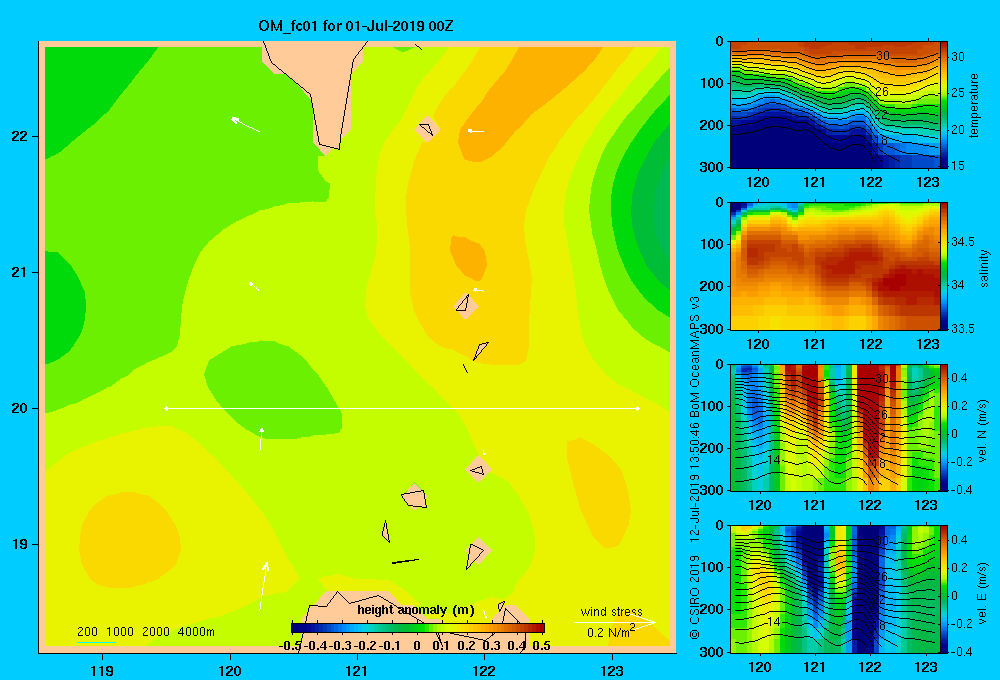Click the island near 20.8N 121.9E
1000x680 pixels.
465,304
